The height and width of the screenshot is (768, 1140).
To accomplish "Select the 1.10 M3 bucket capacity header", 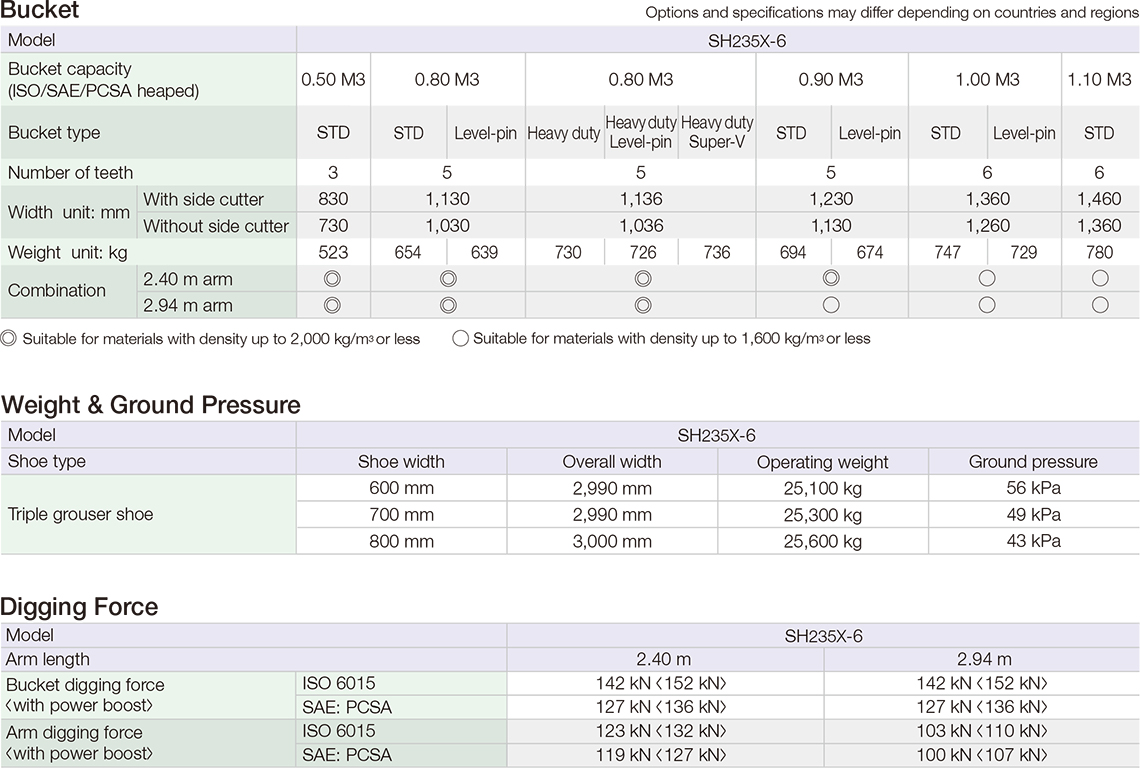I will pyautogui.click(x=1099, y=80).
